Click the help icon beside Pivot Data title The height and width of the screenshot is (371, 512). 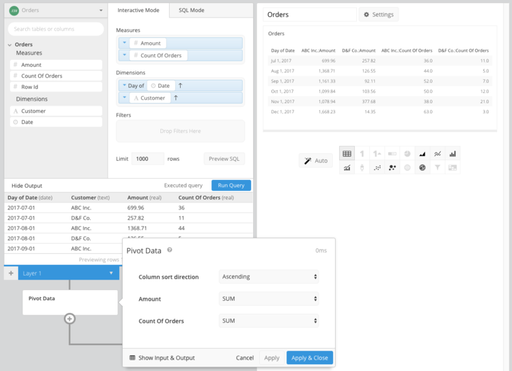tap(170, 250)
